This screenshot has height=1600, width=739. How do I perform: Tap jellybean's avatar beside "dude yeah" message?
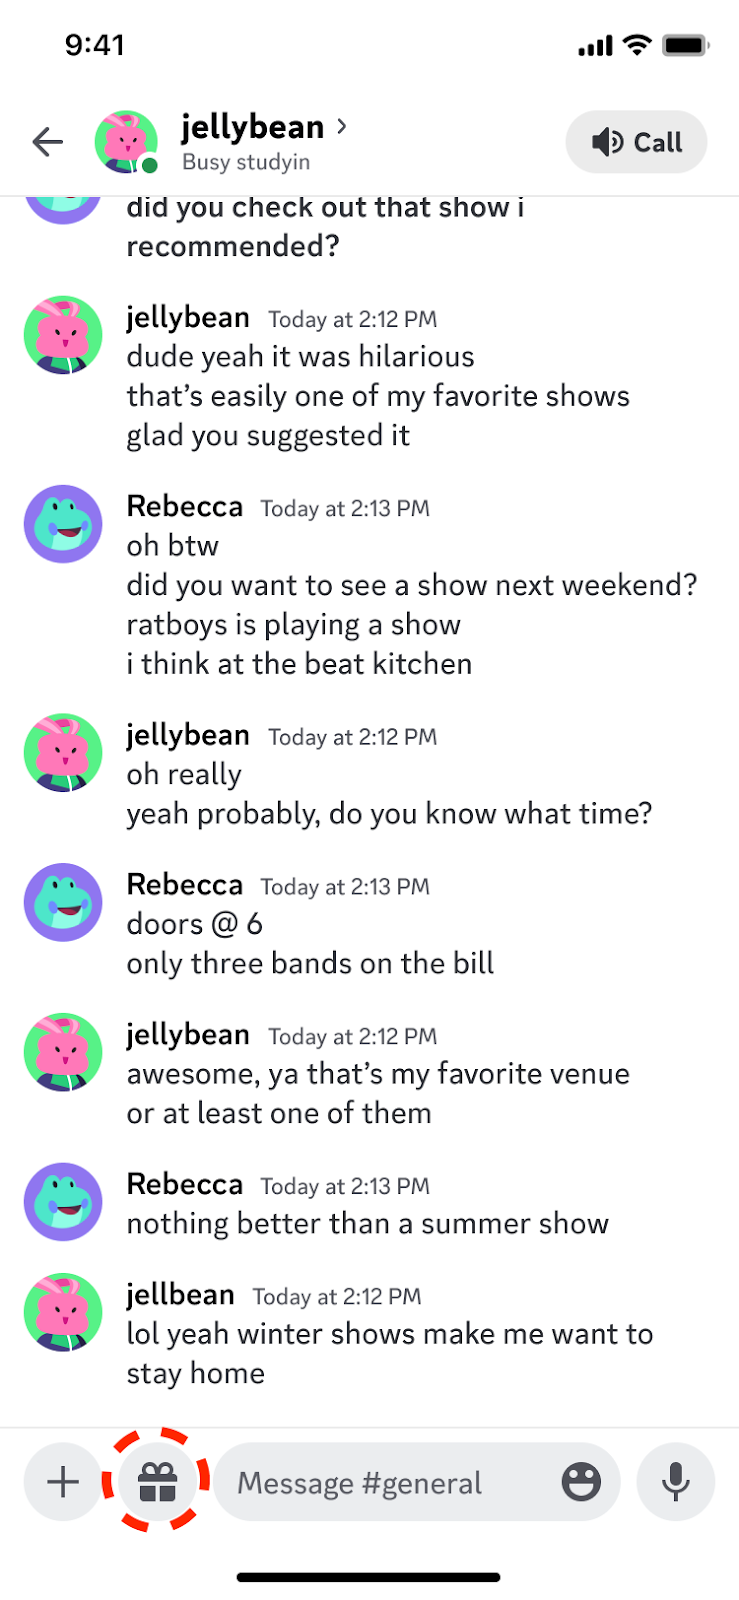coord(63,335)
